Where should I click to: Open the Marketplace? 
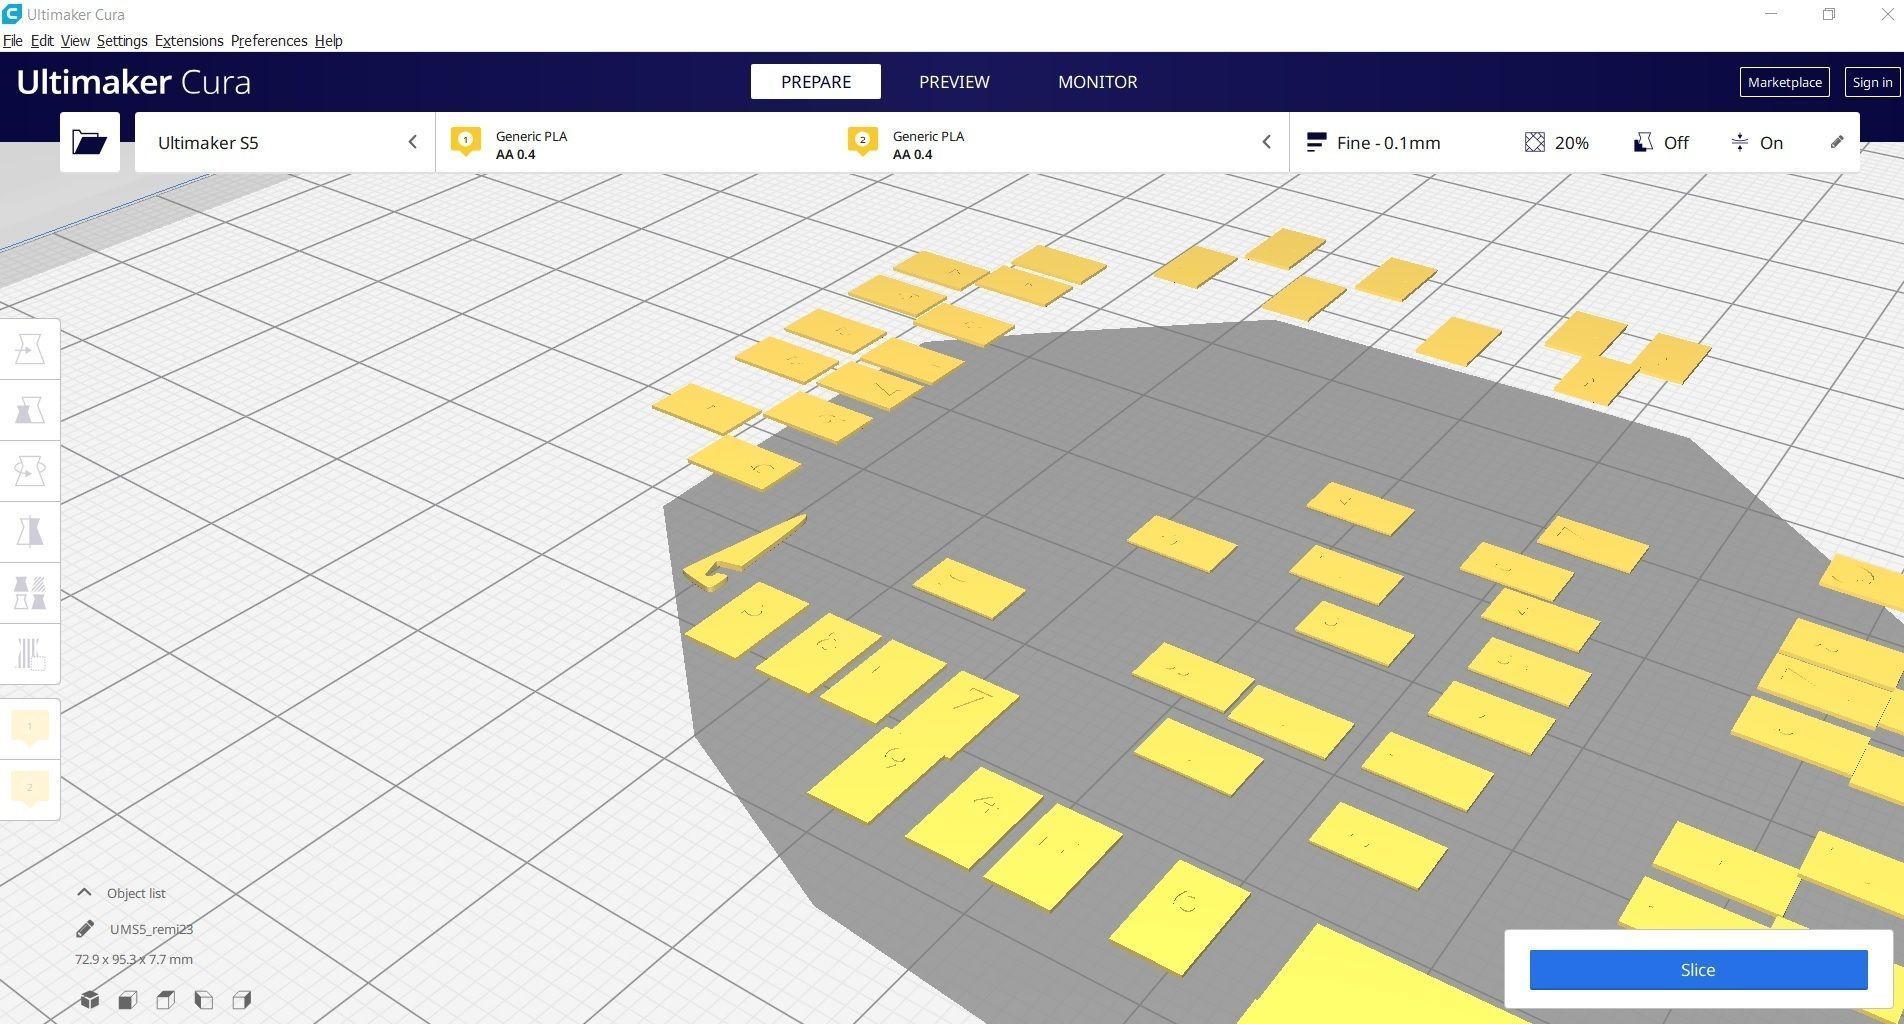click(1785, 82)
